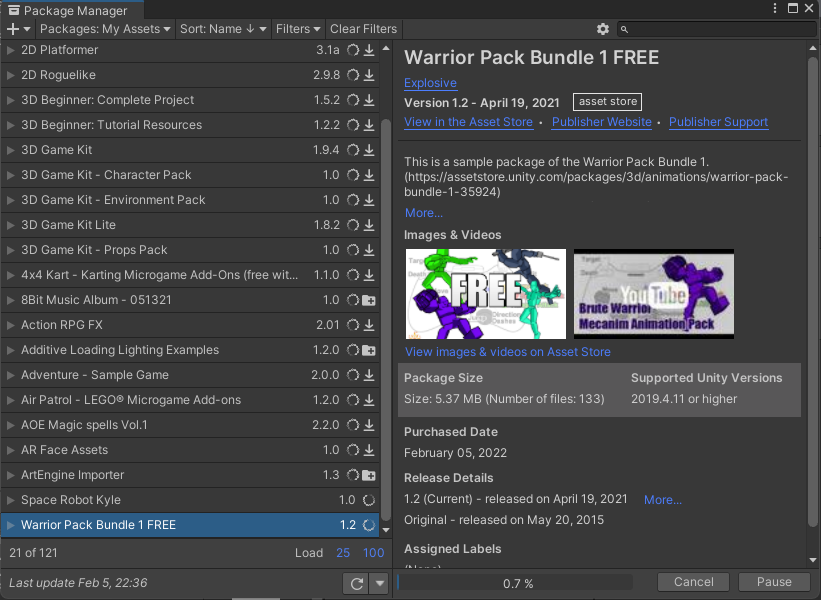This screenshot has height=600, width=821.
Task: Click the details panel vertical scrollbar
Action: tap(813, 291)
